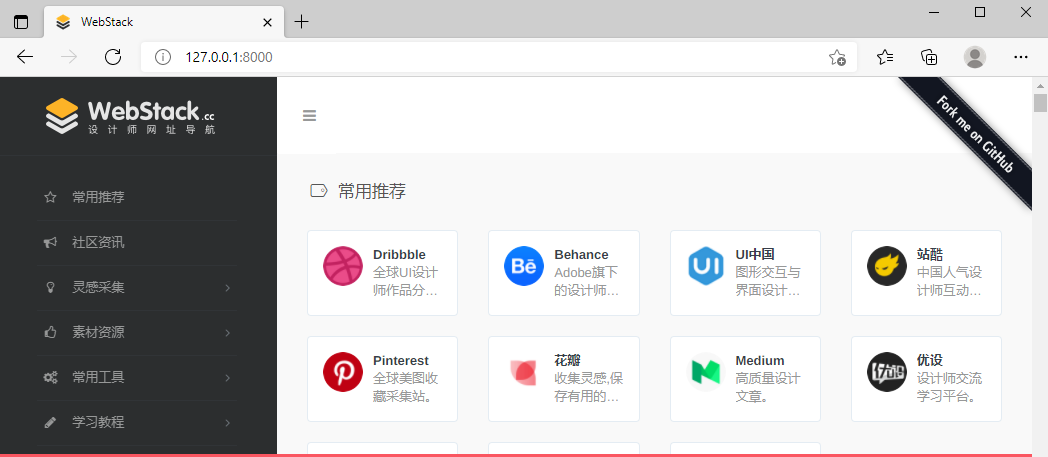1048x457 pixels.
Task: Open the Behance card title link
Action: coord(581,255)
